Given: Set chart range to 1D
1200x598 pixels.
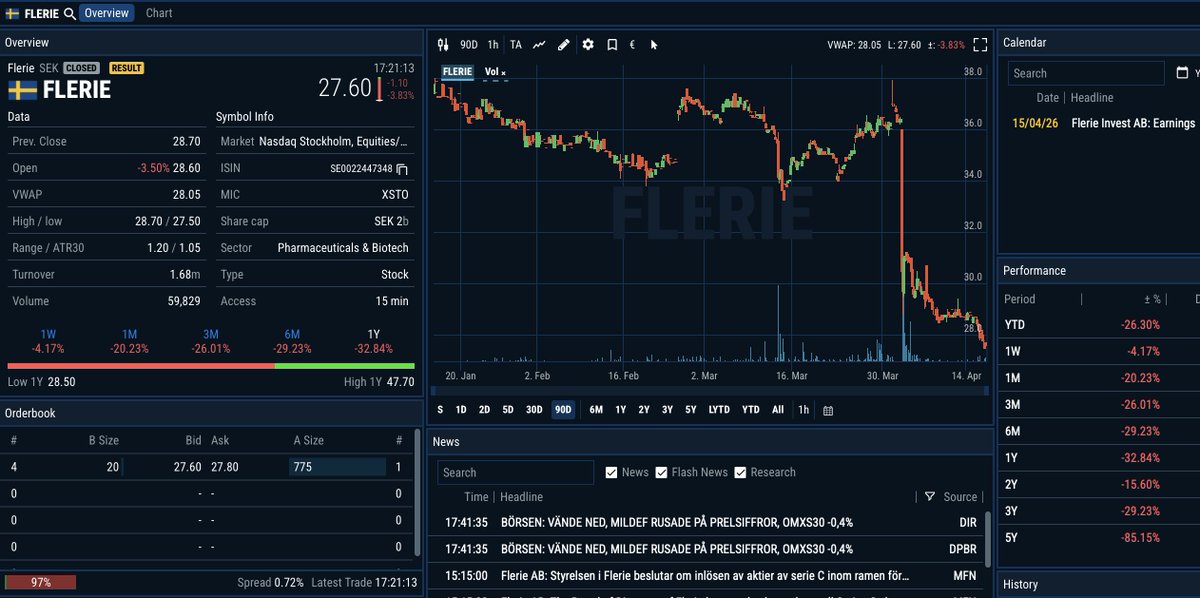Looking at the screenshot, I should [461, 409].
